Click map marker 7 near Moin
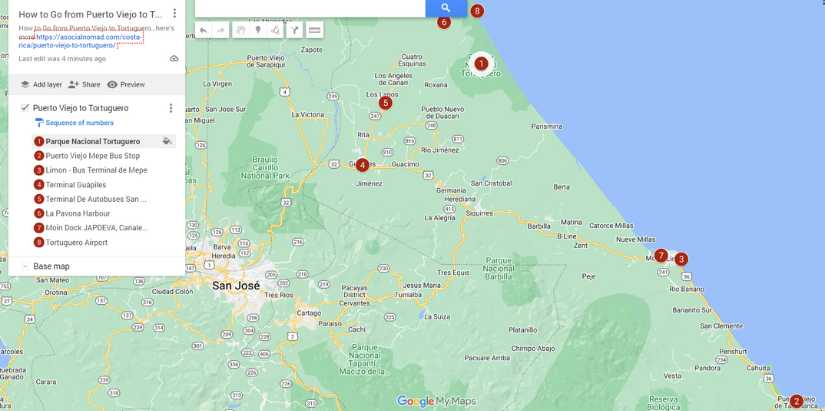The width and height of the screenshot is (825, 411). tap(661, 256)
